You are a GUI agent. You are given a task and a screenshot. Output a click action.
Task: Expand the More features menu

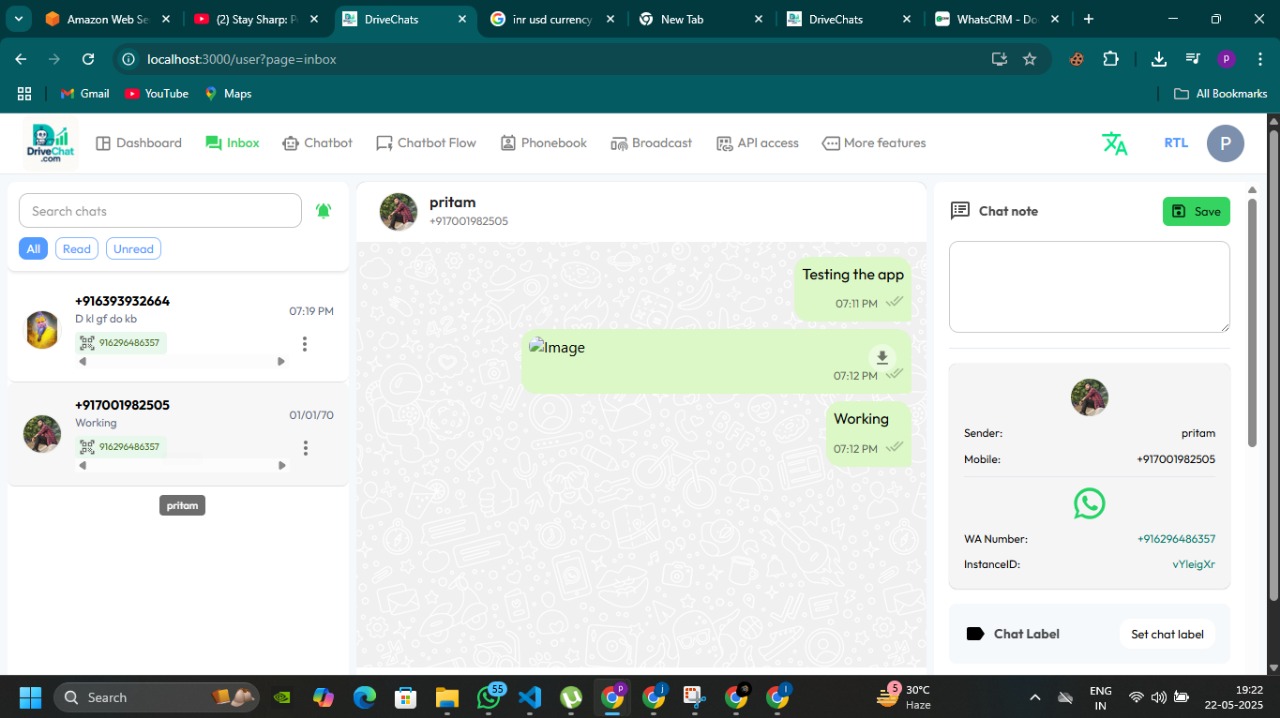coord(874,143)
